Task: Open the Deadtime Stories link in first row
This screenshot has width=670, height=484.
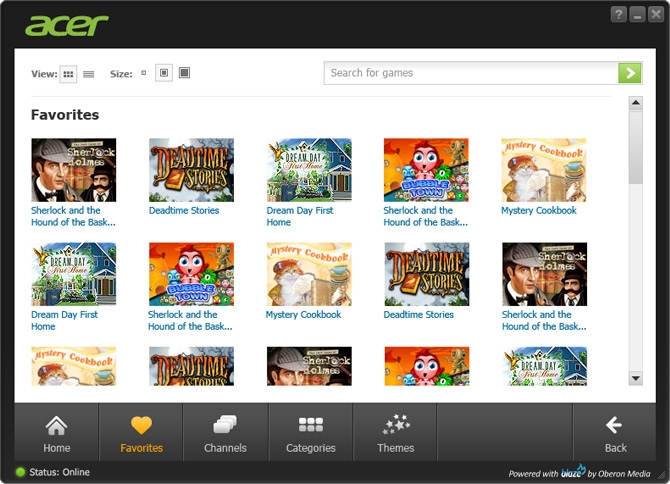Action: [x=184, y=211]
